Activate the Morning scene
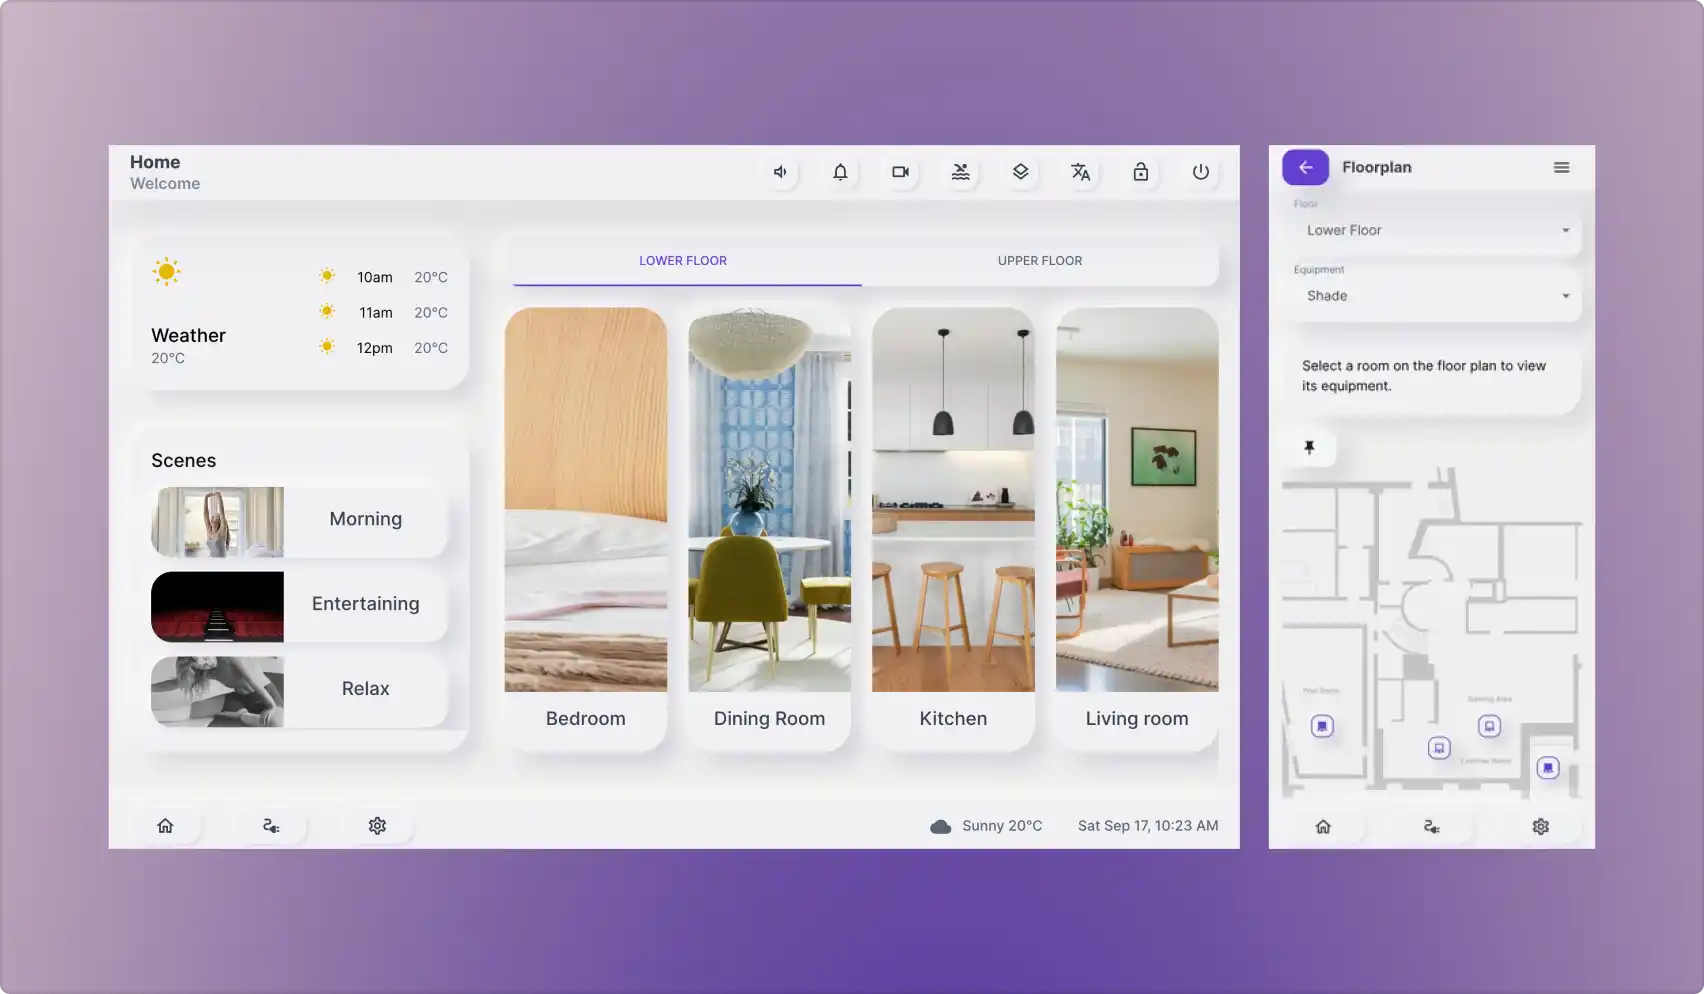The image size is (1704, 994). [x=297, y=519]
